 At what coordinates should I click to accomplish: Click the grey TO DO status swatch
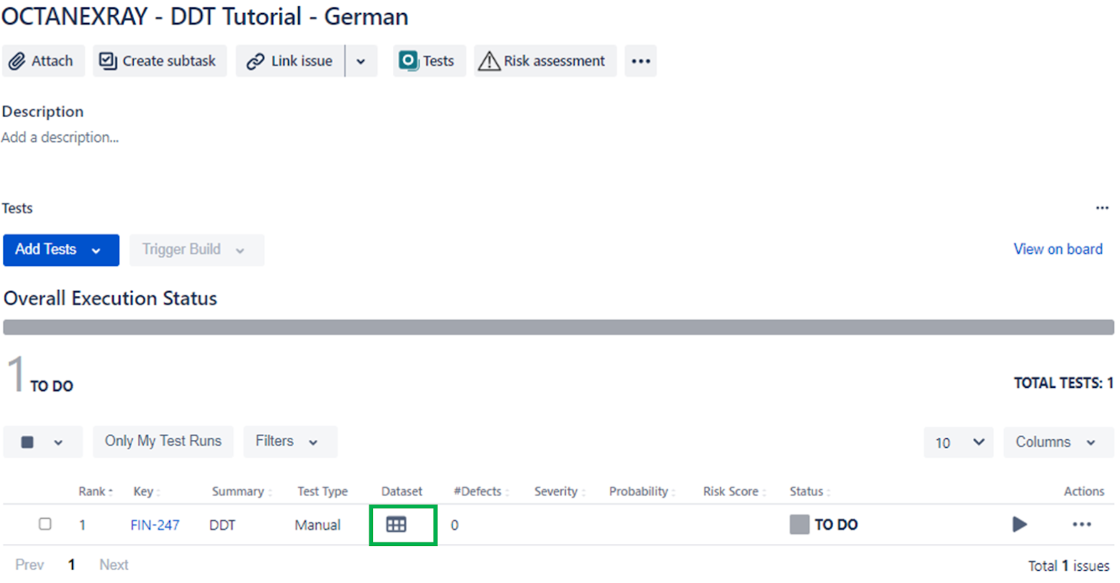click(x=799, y=524)
